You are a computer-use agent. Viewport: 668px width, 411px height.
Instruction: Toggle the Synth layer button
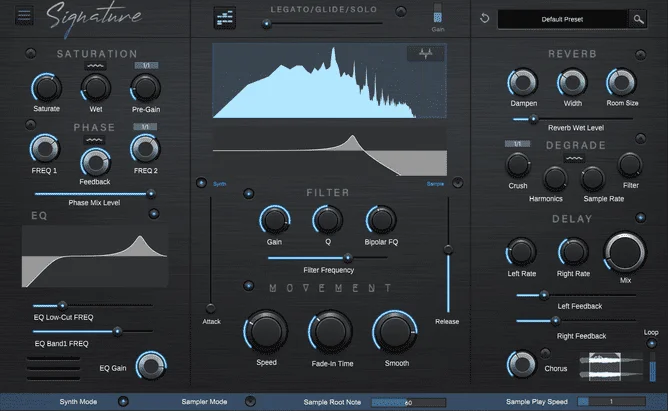click(201, 183)
